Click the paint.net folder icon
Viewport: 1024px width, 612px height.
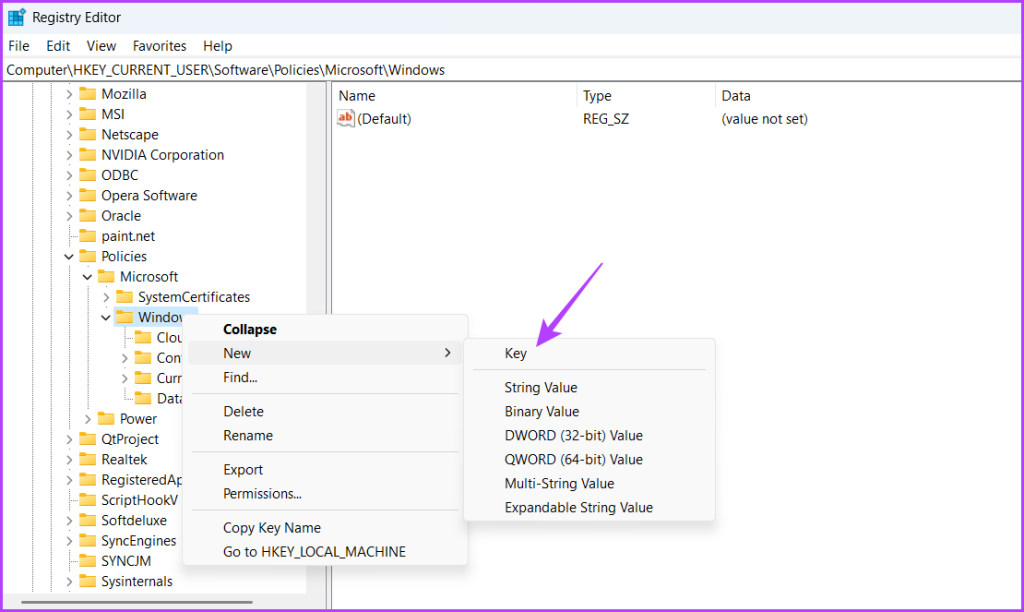pyautogui.click(x=88, y=235)
